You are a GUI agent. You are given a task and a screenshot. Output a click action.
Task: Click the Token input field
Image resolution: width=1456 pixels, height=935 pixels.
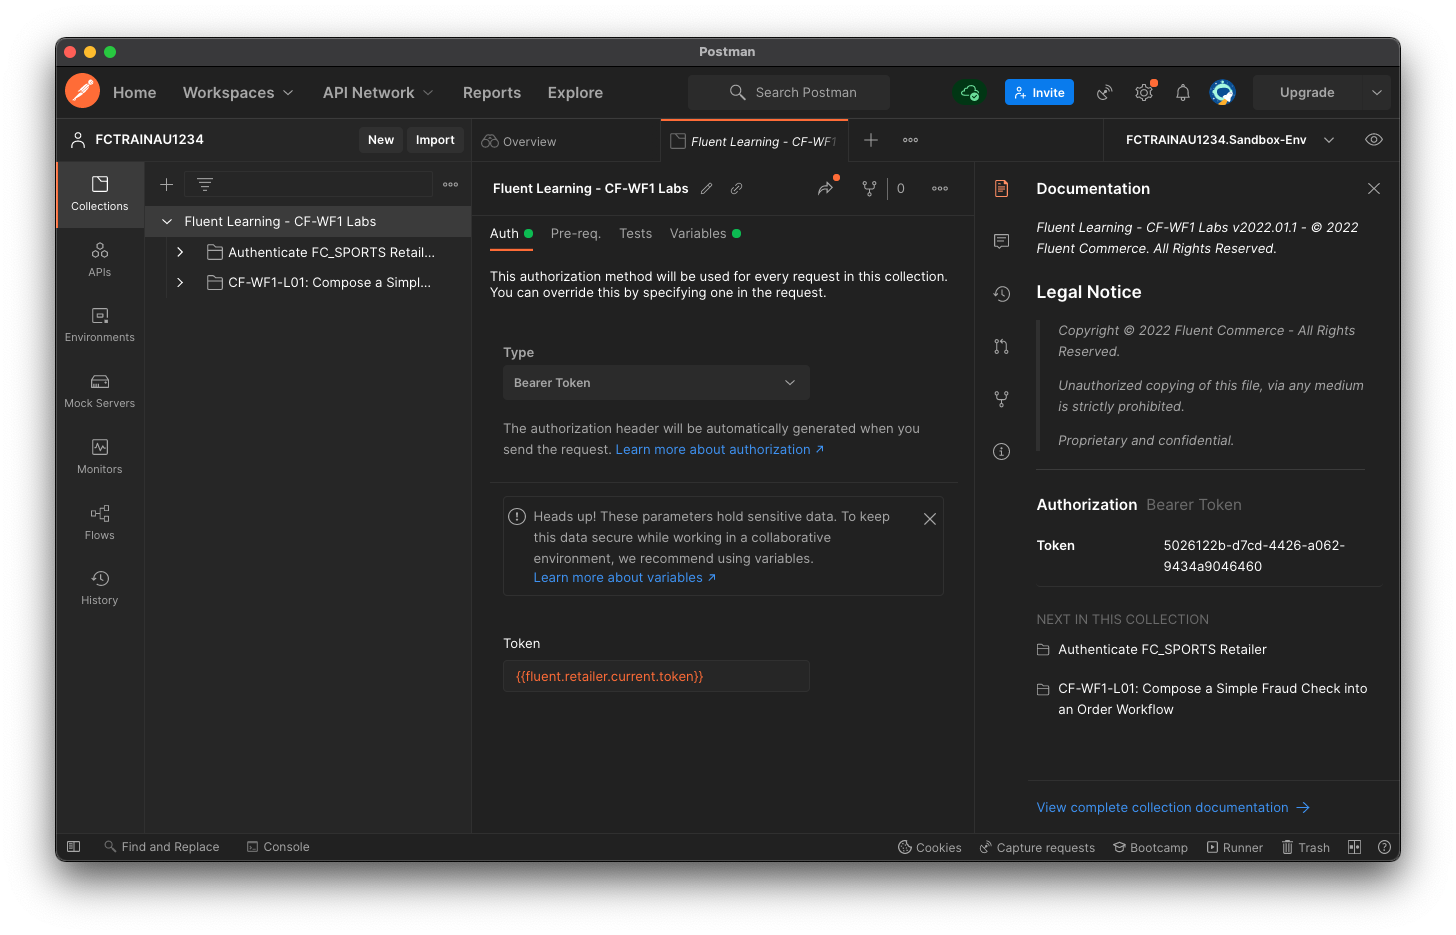(656, 676)
